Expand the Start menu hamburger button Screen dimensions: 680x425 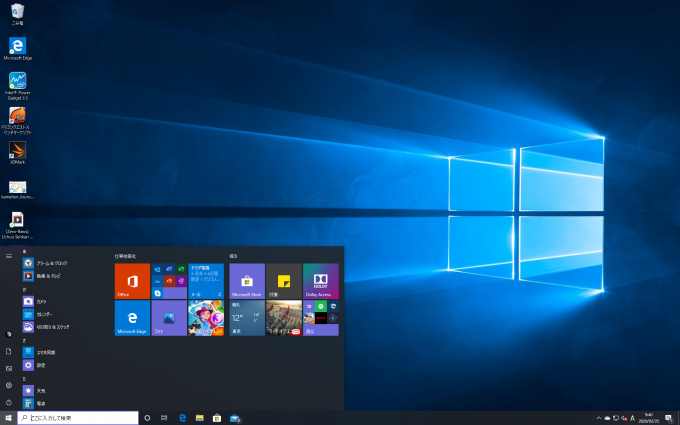point(9,256)
